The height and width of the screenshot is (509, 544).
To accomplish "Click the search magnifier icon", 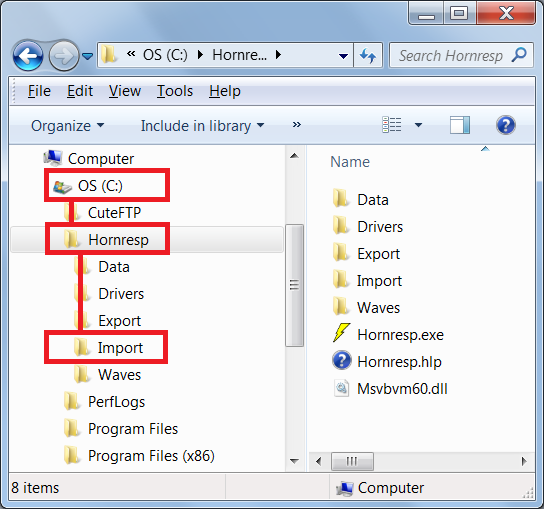I will coord(519,55).
